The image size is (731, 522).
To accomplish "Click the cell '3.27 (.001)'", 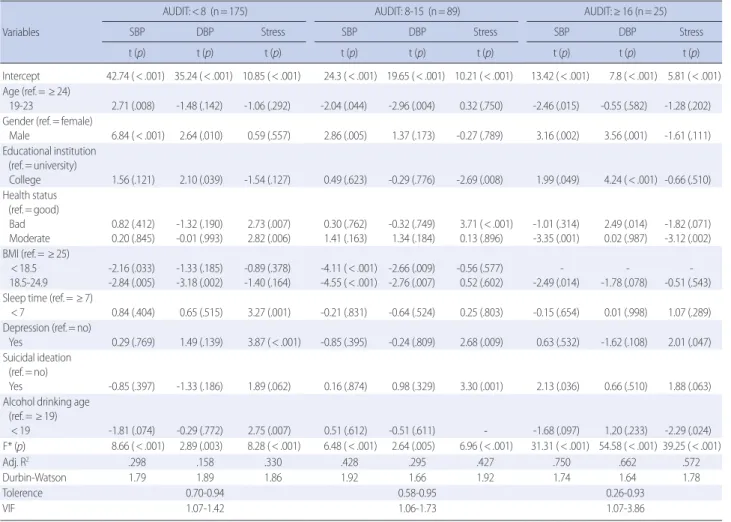I will [x=269, y=313].
